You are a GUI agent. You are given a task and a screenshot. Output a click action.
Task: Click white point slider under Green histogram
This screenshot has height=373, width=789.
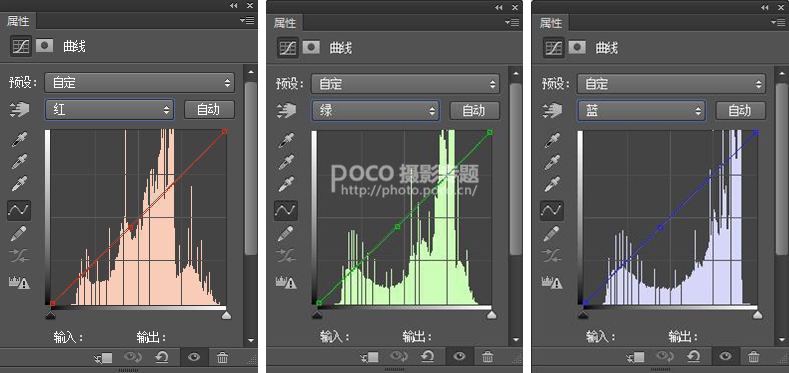(492, 315)
